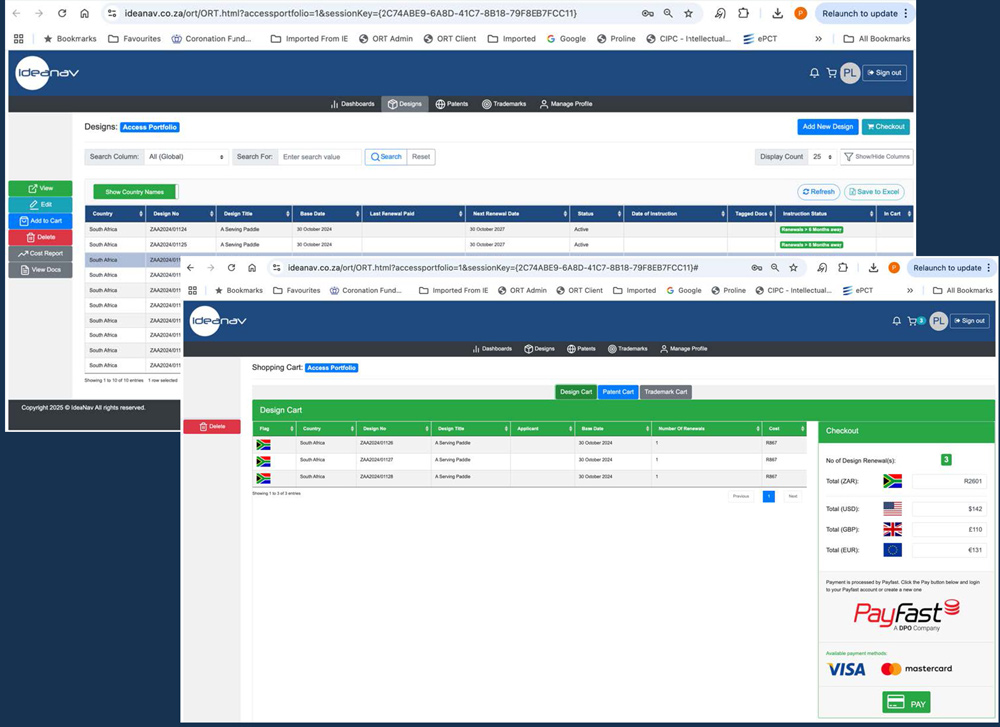Image resolution: width=1000 pixels, height=727 pixels.
Task: Click the South African flag for design ZAA2024/01128
Action: point(263,478)
